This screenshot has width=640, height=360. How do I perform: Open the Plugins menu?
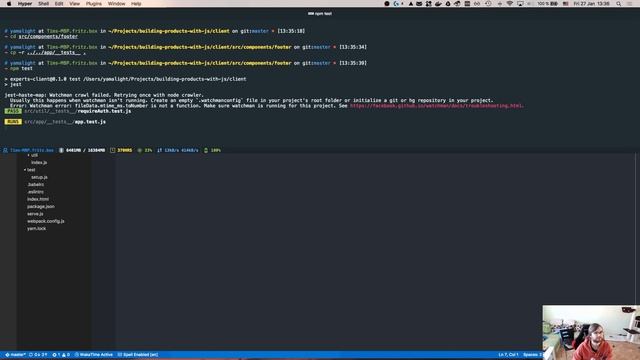pyautogui.click(x=93, y=4)
